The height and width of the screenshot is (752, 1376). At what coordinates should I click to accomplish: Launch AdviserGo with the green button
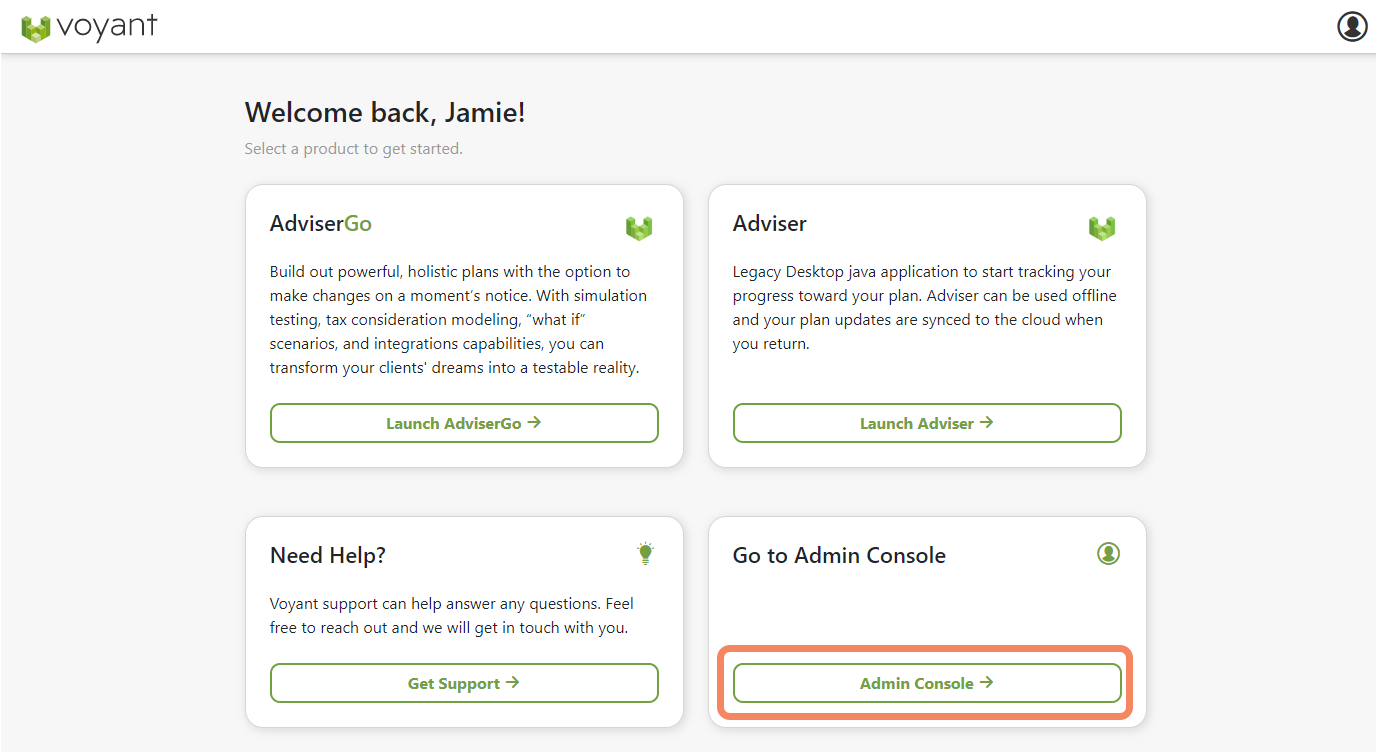click(464, 423)
